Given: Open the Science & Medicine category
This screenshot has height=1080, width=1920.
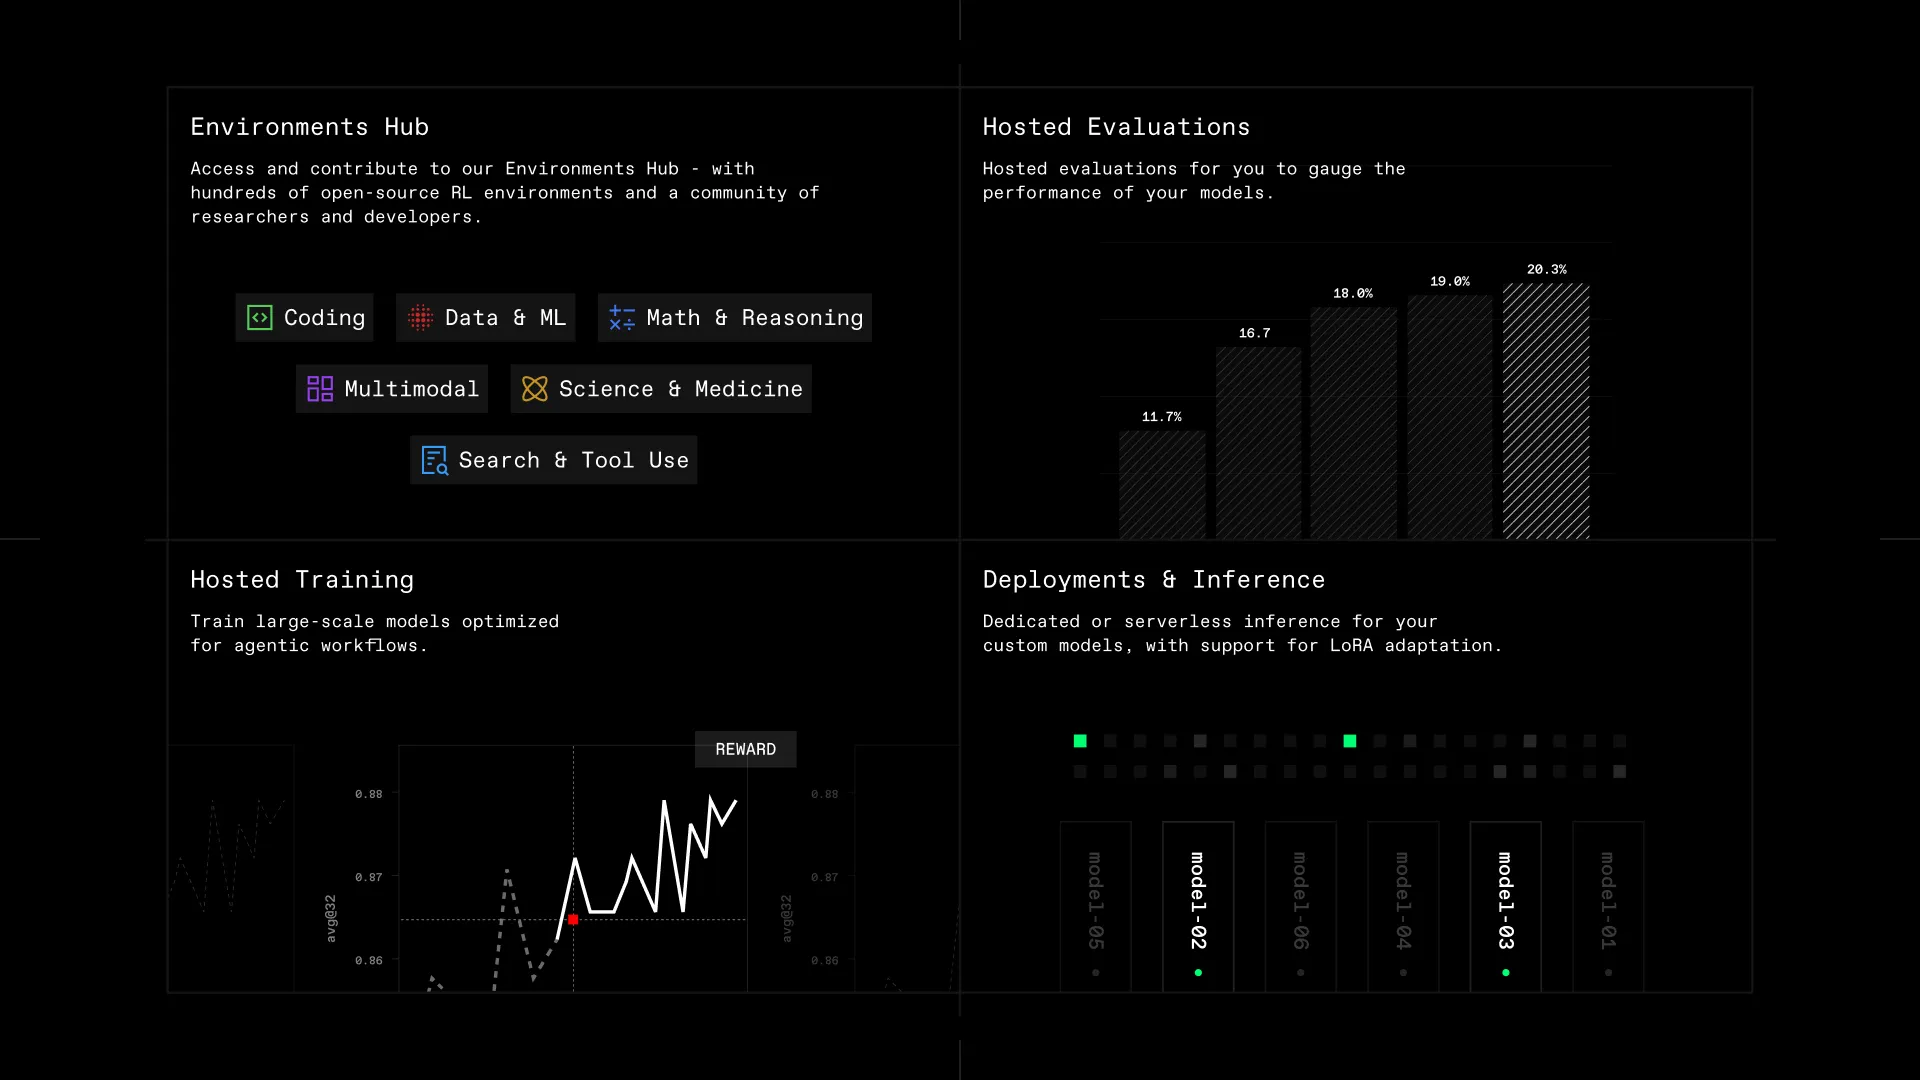Looking at the screenshot, I should coord(661,389).
